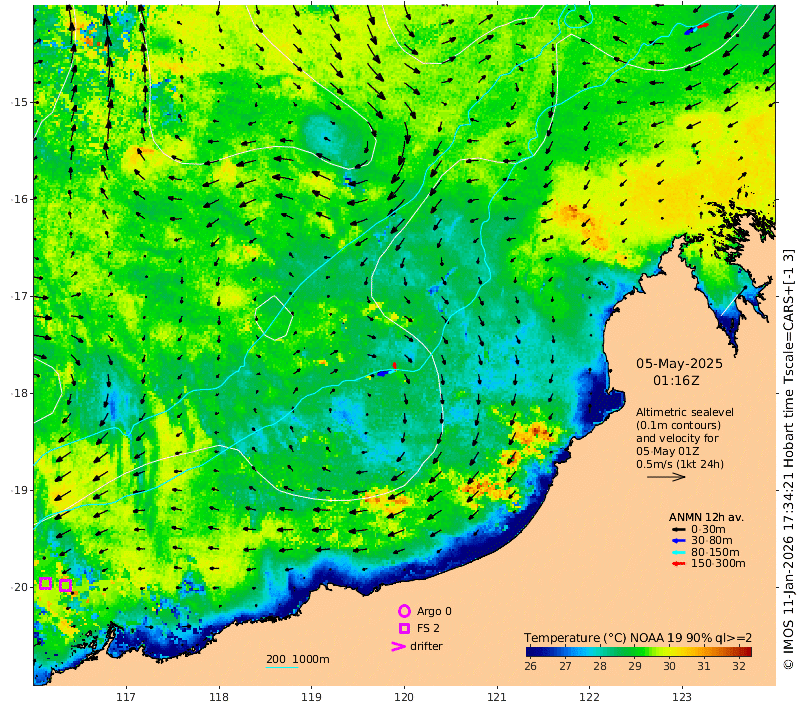800x710 pixels.
Task: Click the magenta drifter arrowhead legend marker
Action: 398,646
